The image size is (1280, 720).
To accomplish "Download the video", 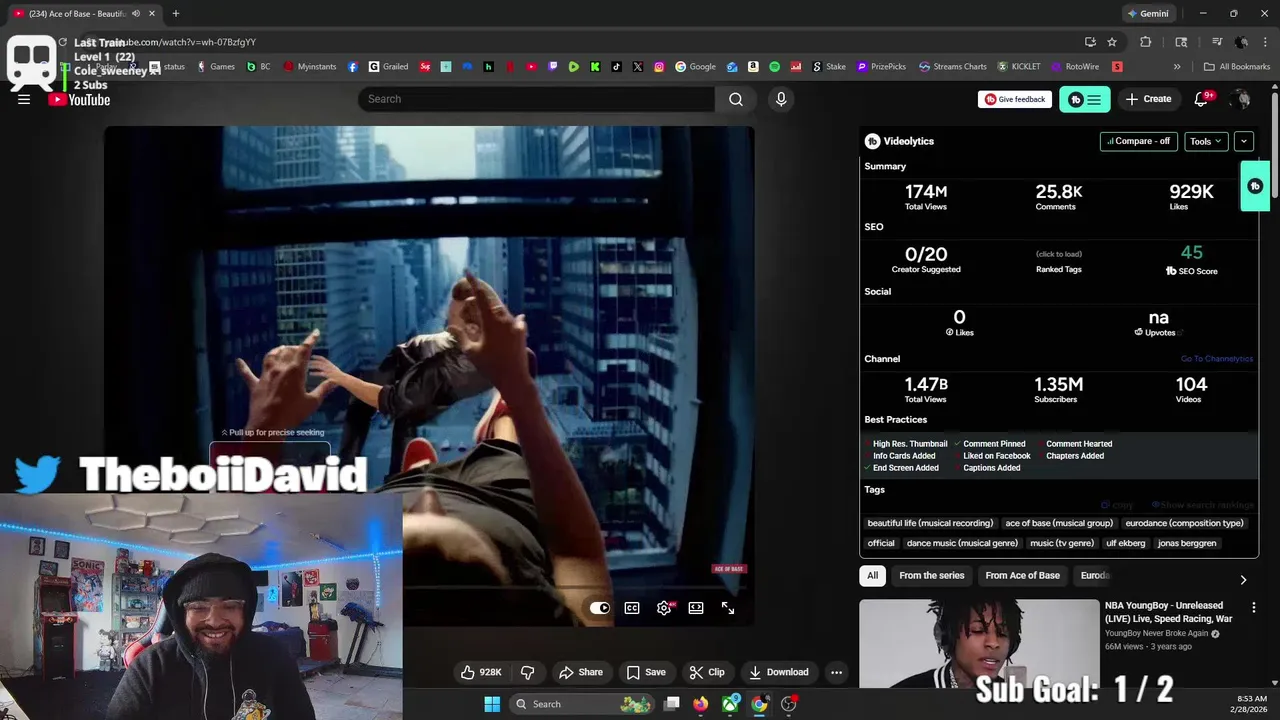I will pyautogui.click(x=779, y=672).
